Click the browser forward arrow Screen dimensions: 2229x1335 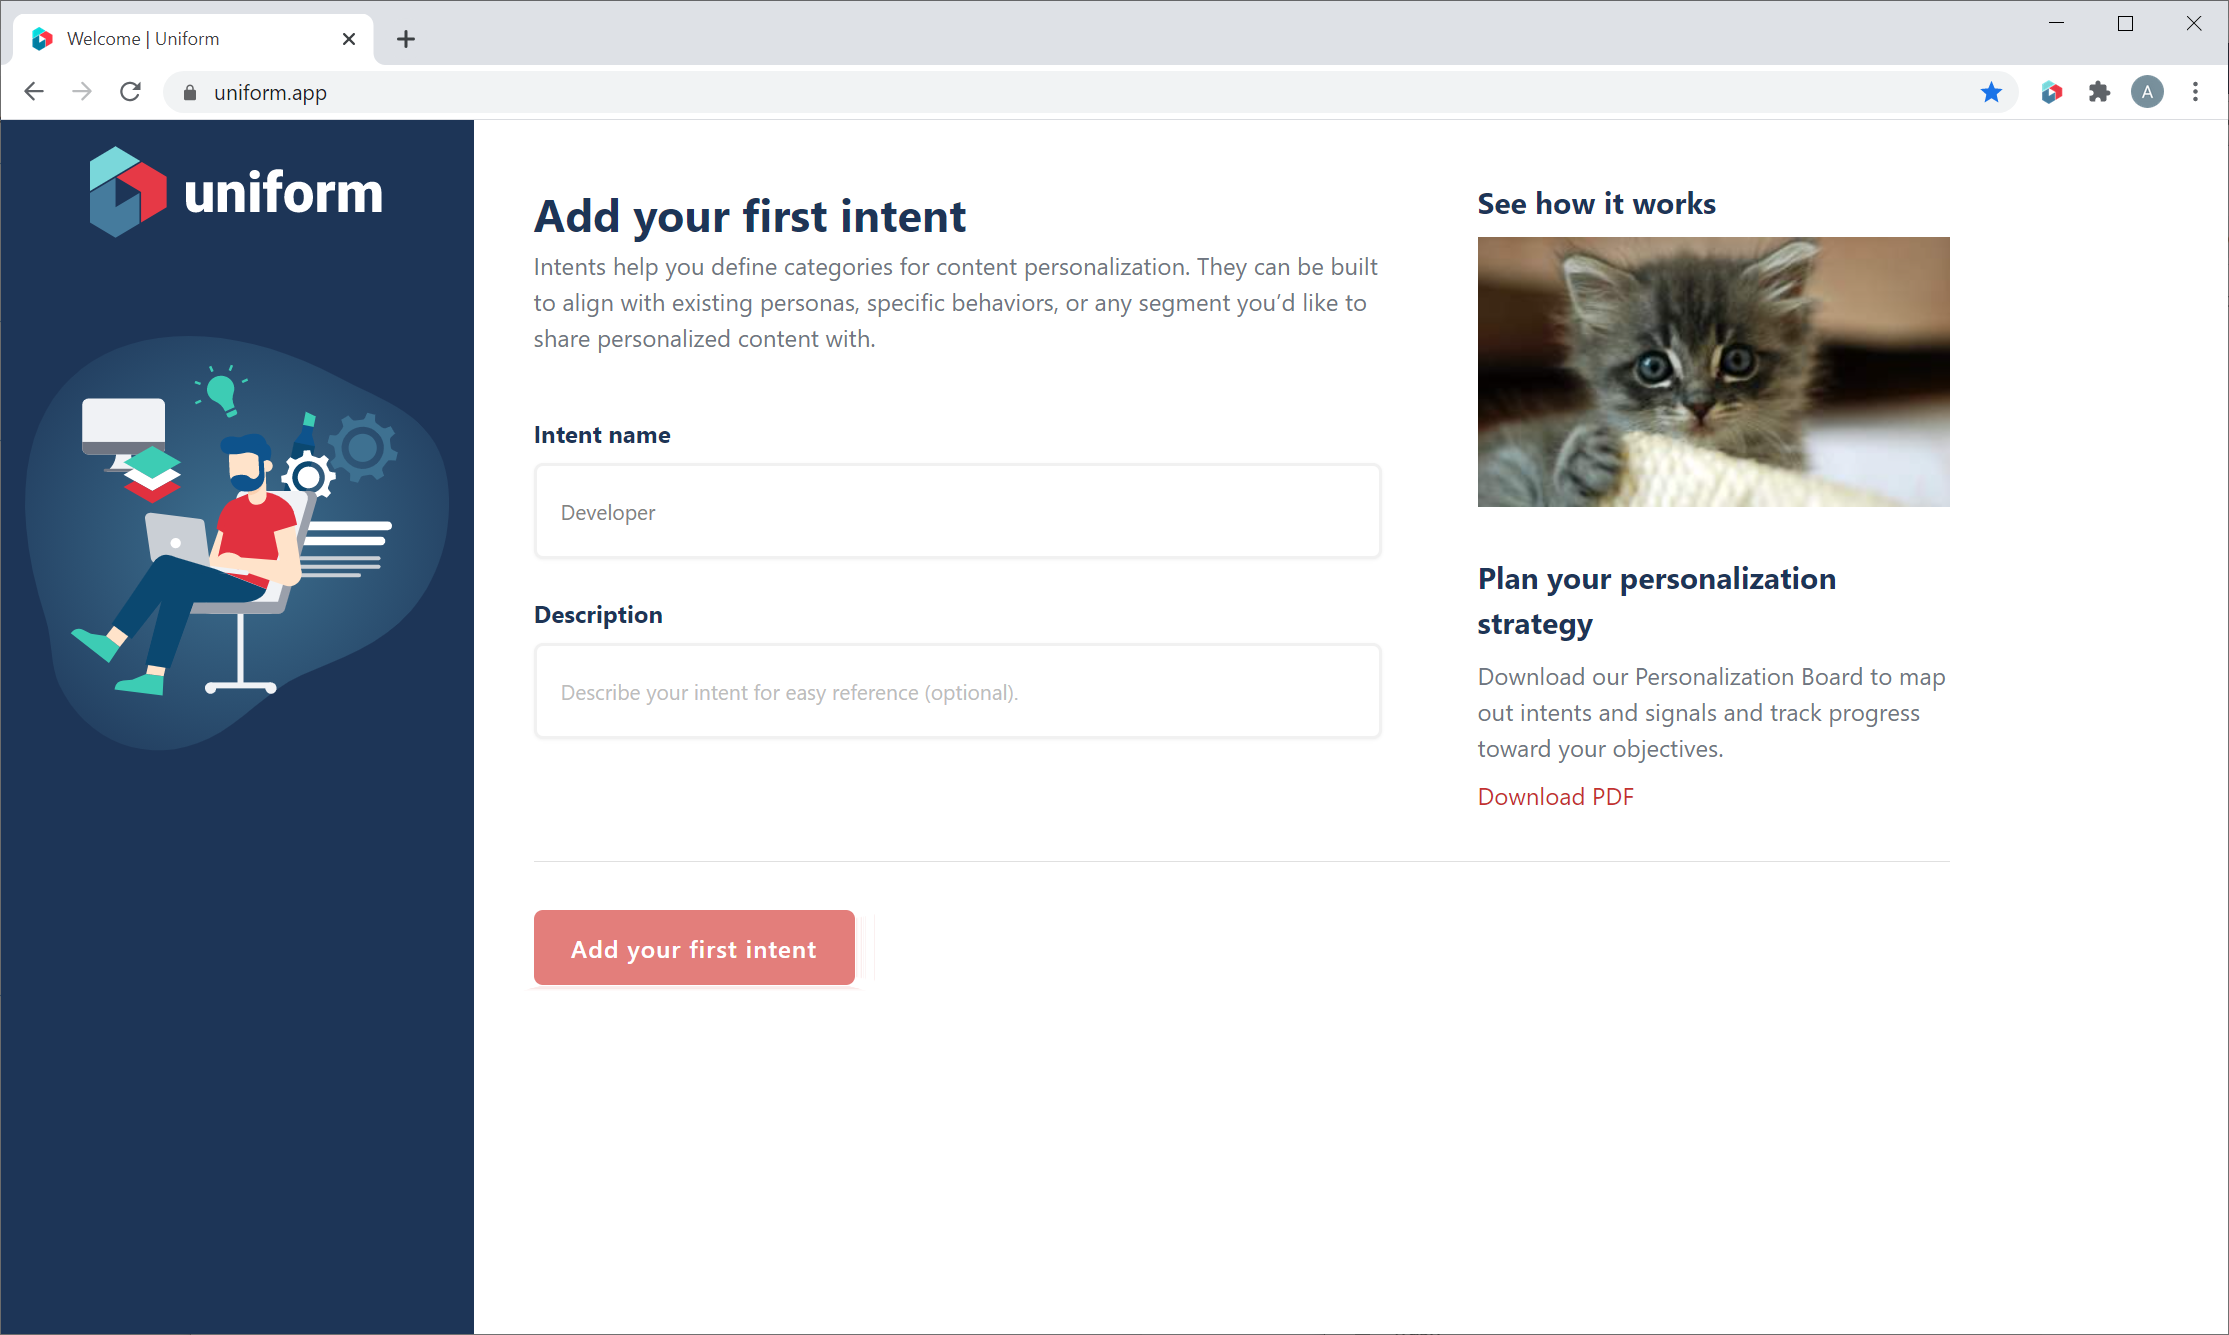click(x=82, y=92)
